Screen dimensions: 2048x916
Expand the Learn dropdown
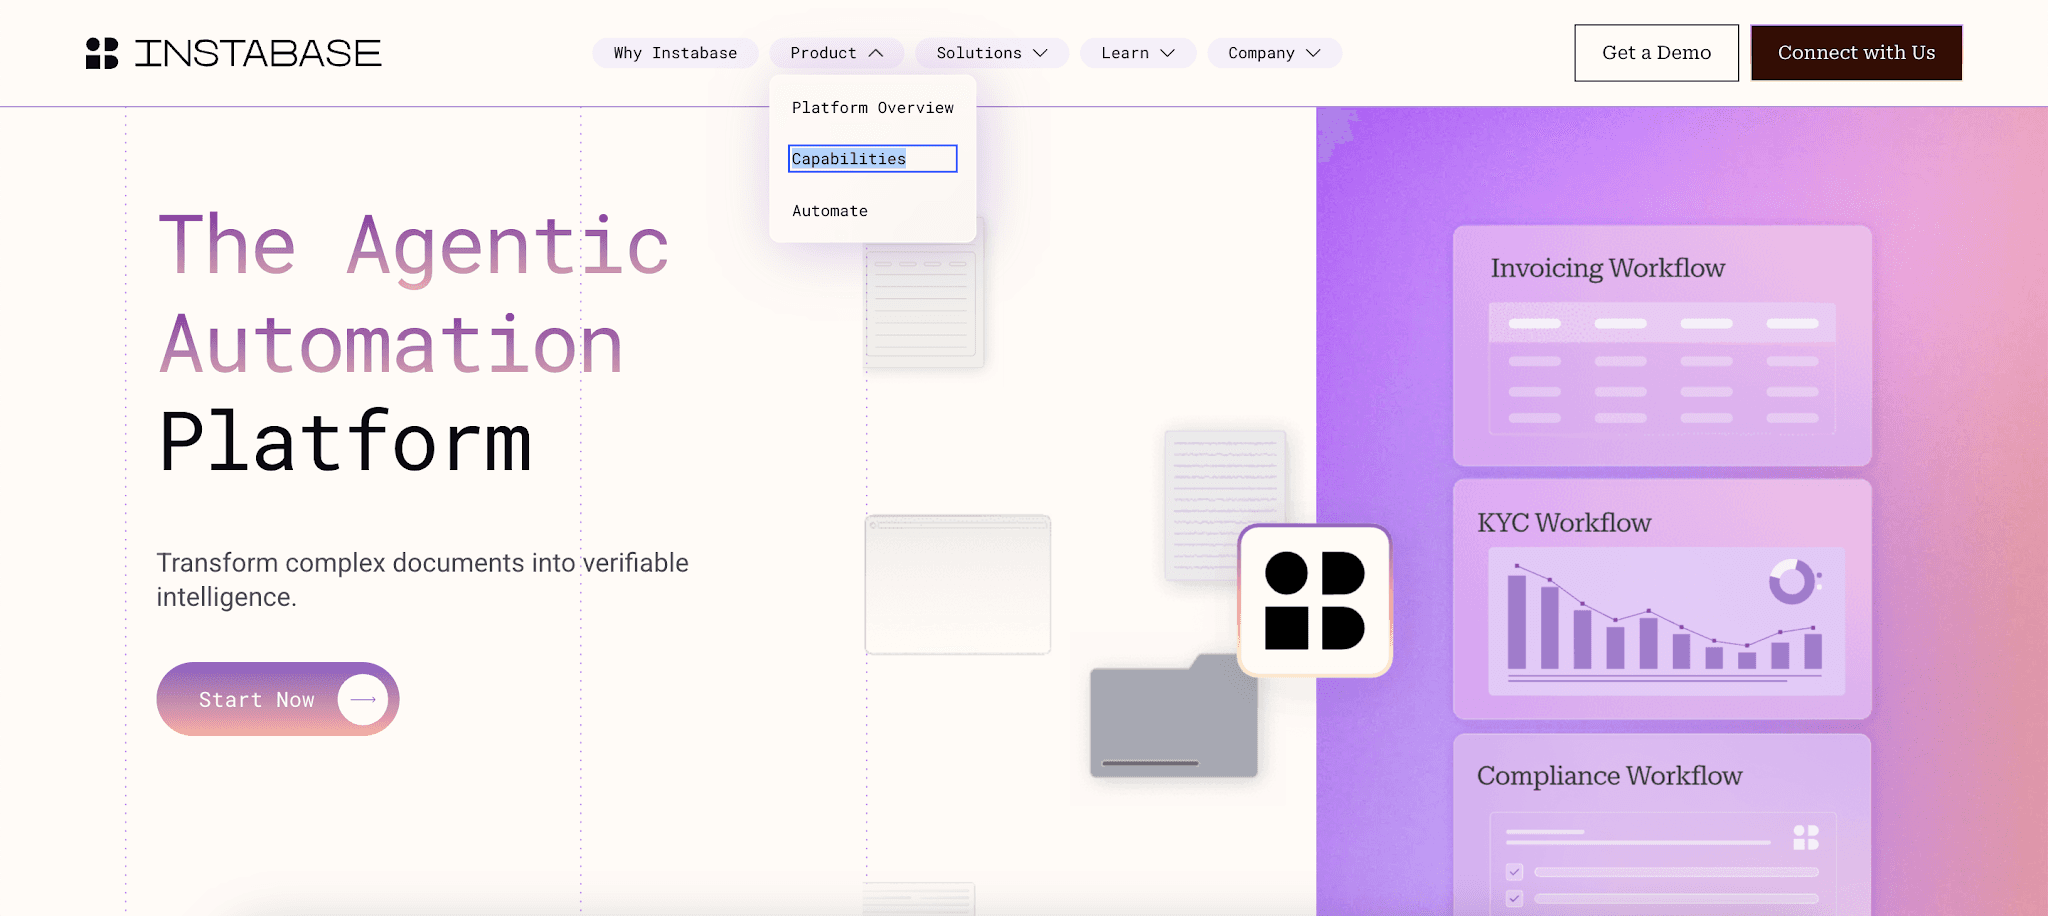point(1138,53)
